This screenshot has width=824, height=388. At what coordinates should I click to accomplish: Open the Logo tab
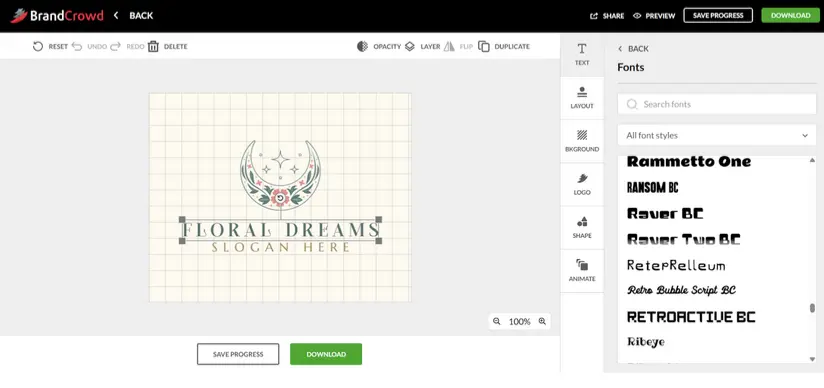(x=582, y=185)
